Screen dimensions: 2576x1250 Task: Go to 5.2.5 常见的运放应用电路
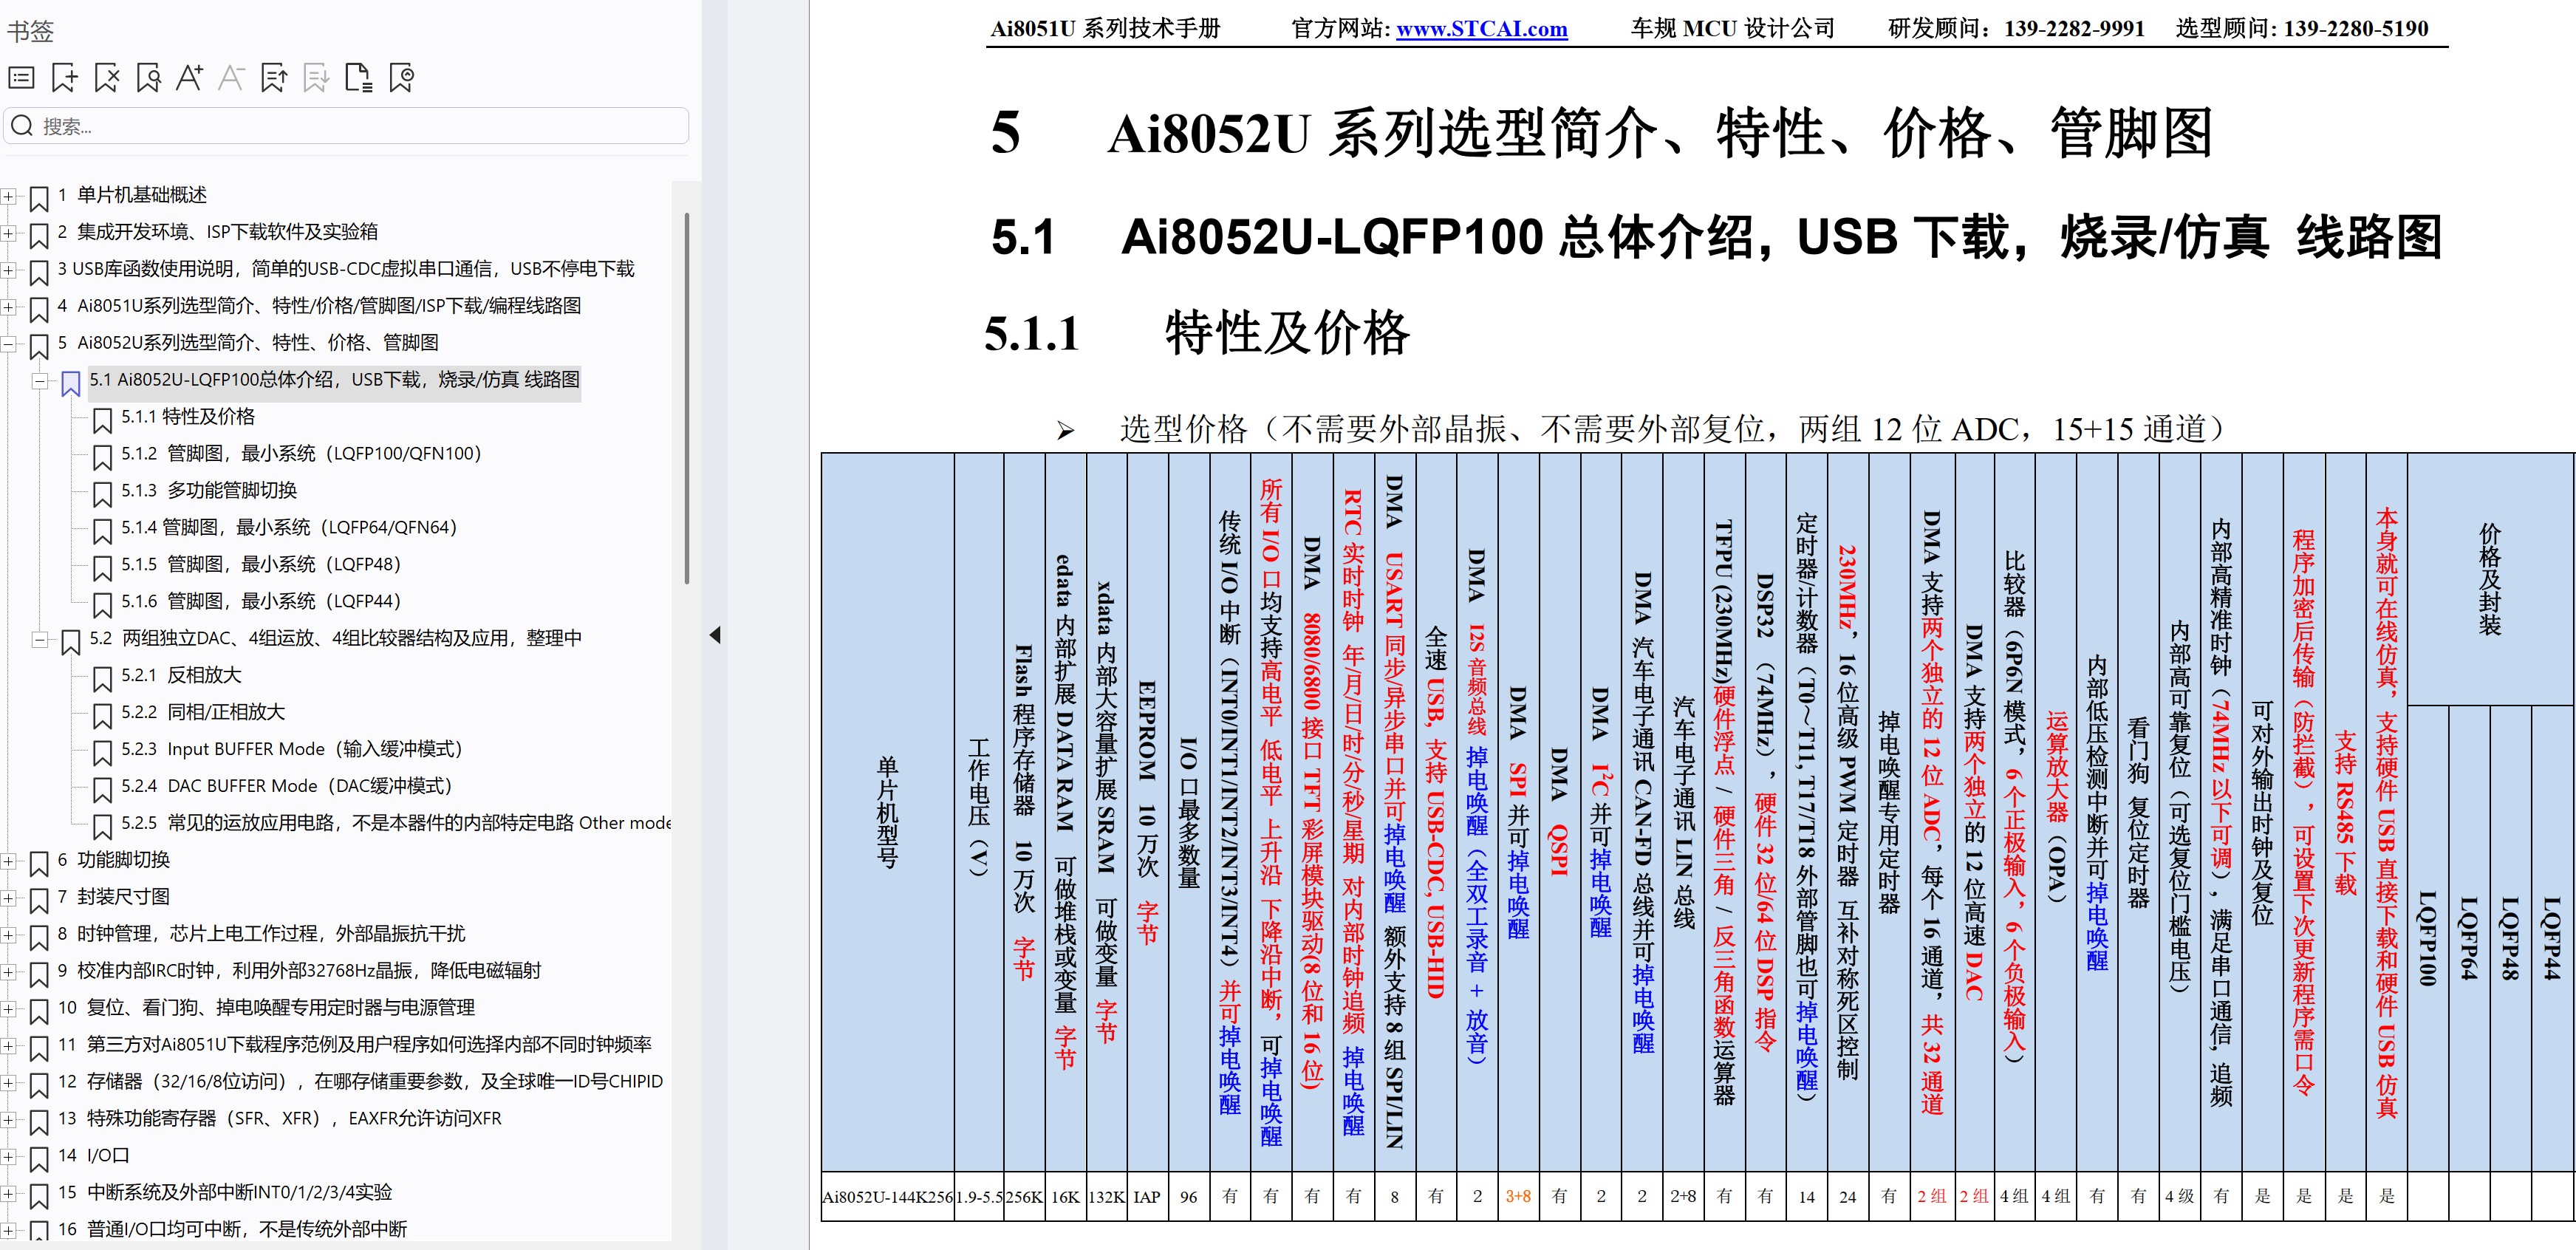[x=396, y=823]
